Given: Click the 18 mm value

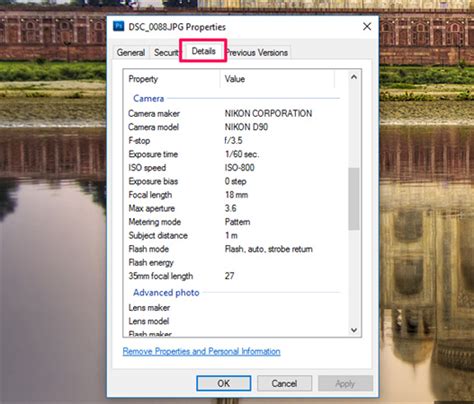Looking at the screenshot, I should click(237, 195).
